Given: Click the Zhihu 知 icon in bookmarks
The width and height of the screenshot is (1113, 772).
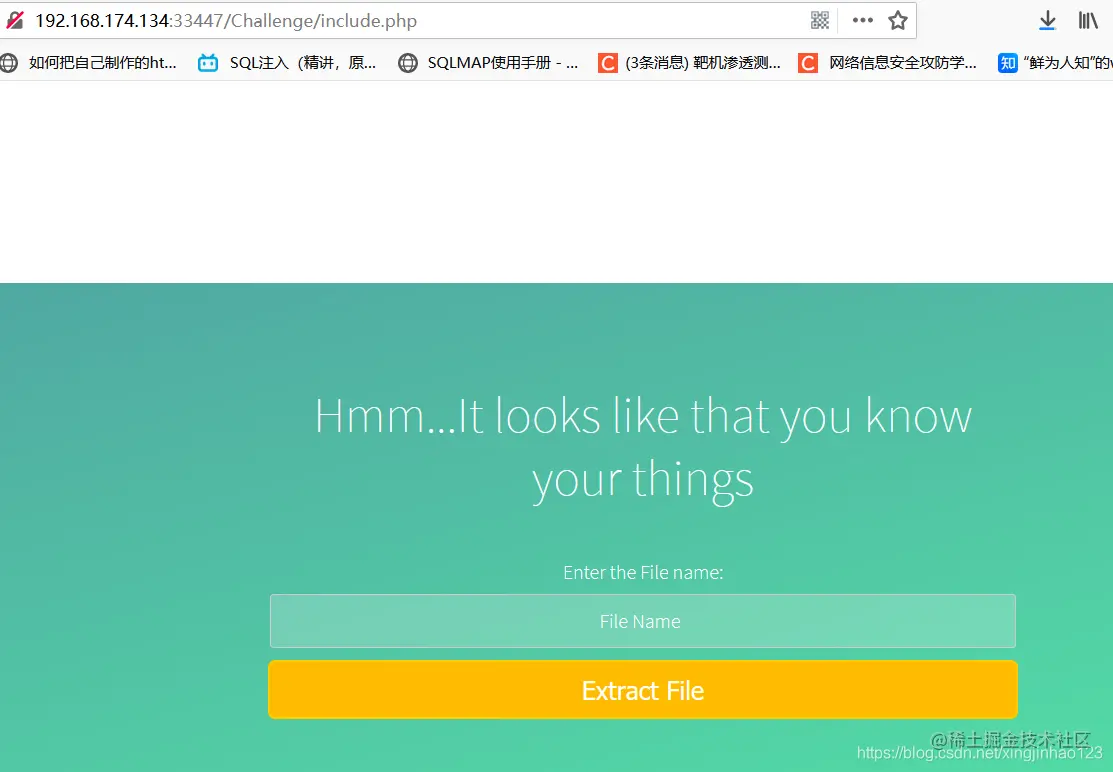Looking at the screenshot, I should [1007, 63].
